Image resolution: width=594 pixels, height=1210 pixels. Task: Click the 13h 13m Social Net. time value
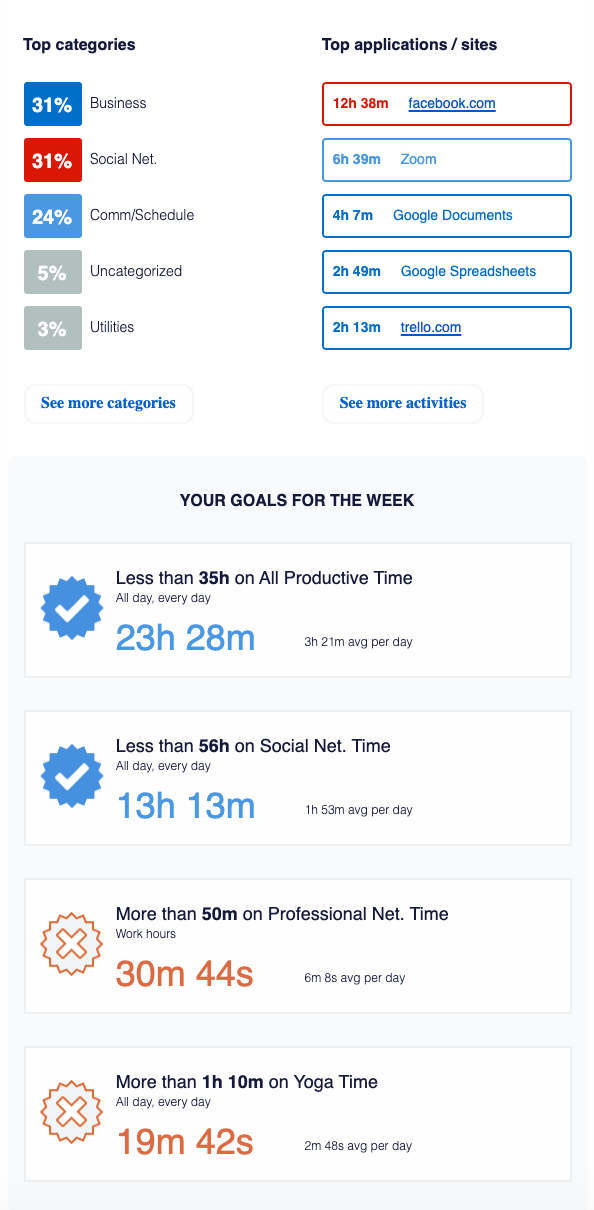coord(186,806)
